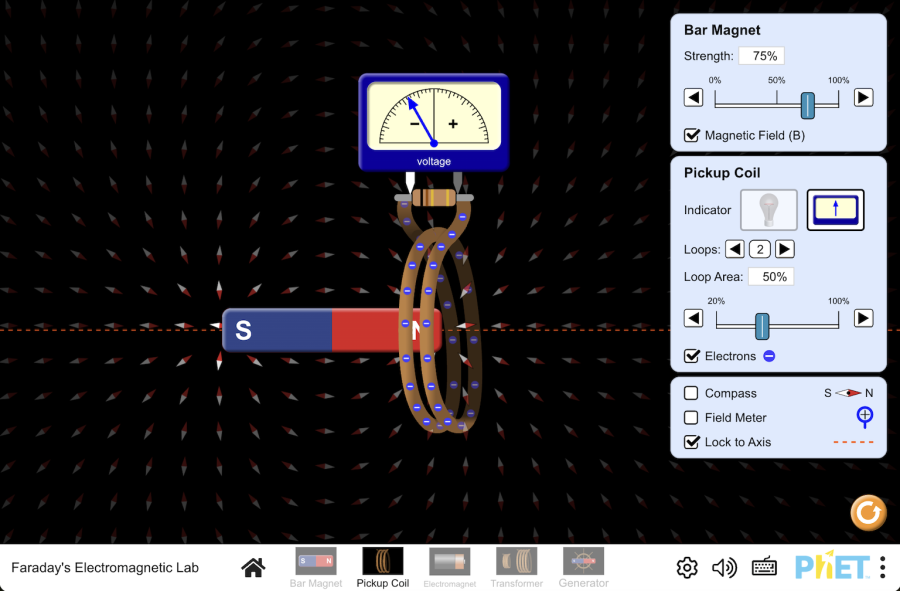Click the bar magnet's south pole
The image size is (900, 591).
277,331
